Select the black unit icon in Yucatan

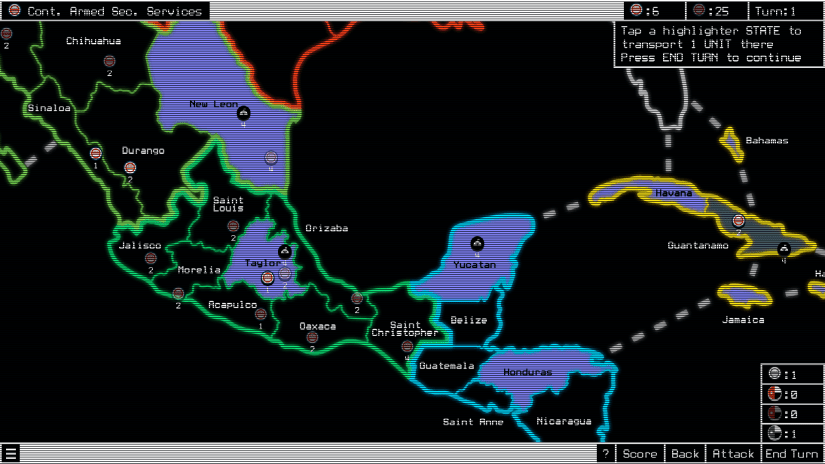pos(477,244)
